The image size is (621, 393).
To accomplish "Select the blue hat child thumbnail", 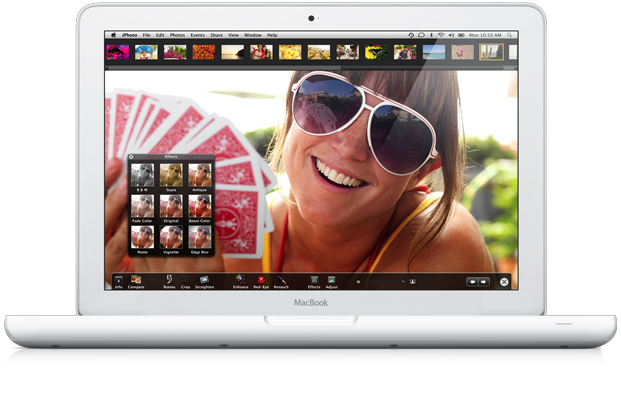I will click(x=146, y=52).
